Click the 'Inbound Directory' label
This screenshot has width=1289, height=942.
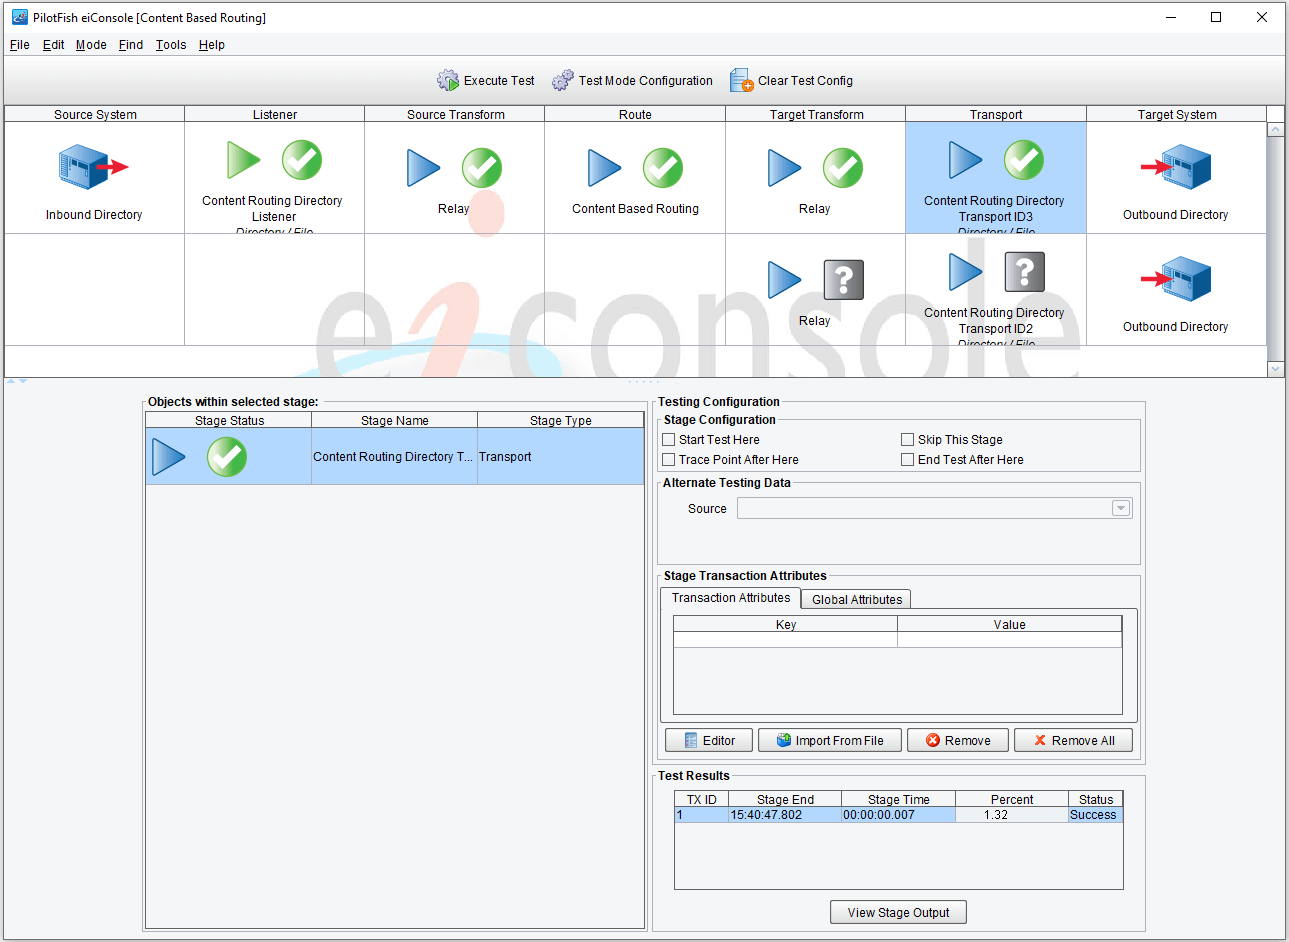point(94,215)
